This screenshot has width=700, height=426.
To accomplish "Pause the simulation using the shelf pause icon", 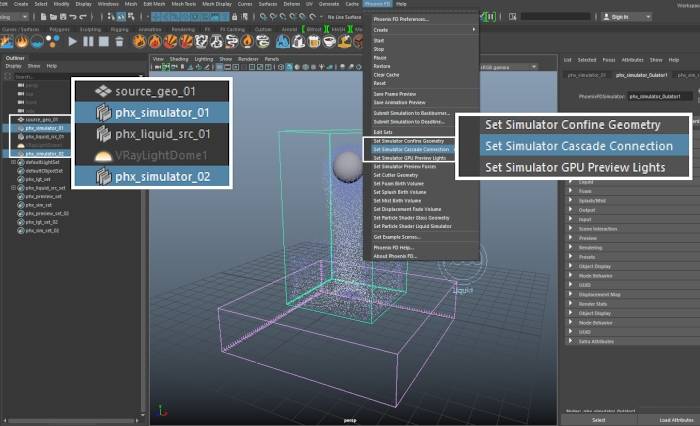I will click(x=88, y=42).
